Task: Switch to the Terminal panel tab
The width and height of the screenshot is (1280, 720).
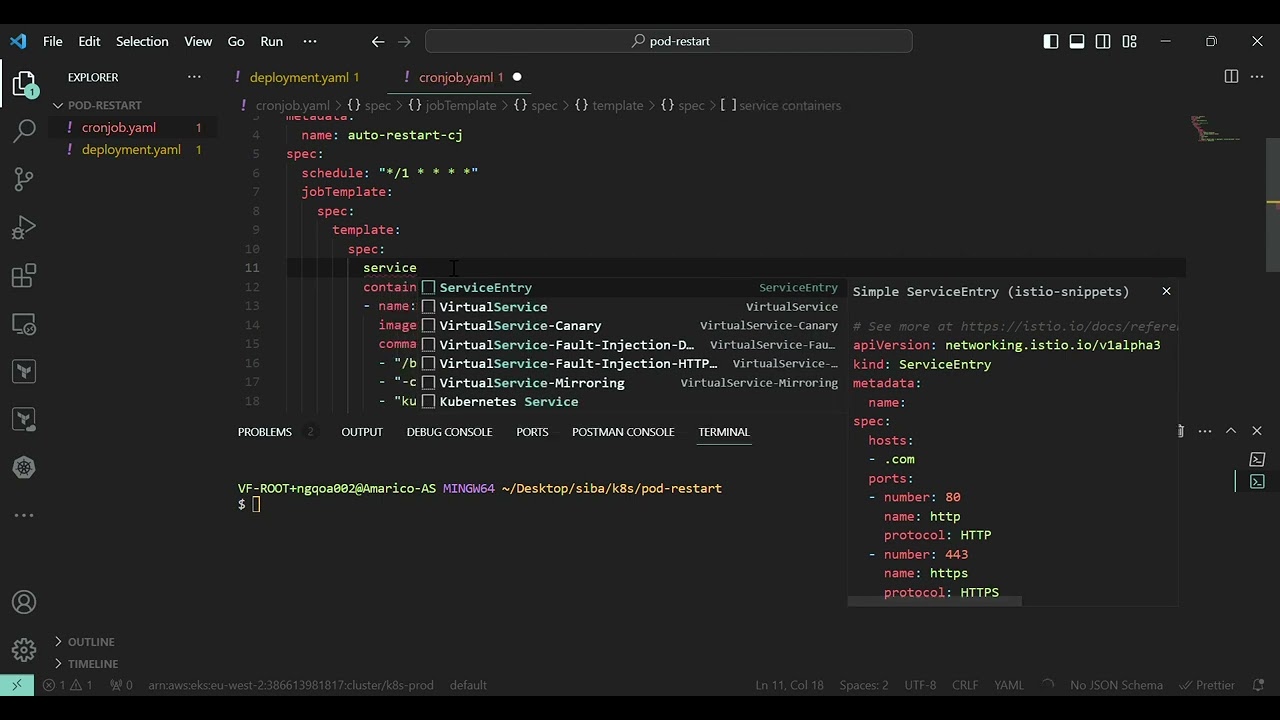Action: tap(724, 432)
